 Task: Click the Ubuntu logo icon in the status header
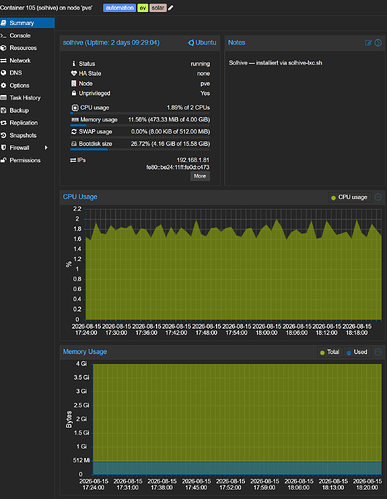click(191, 43)
